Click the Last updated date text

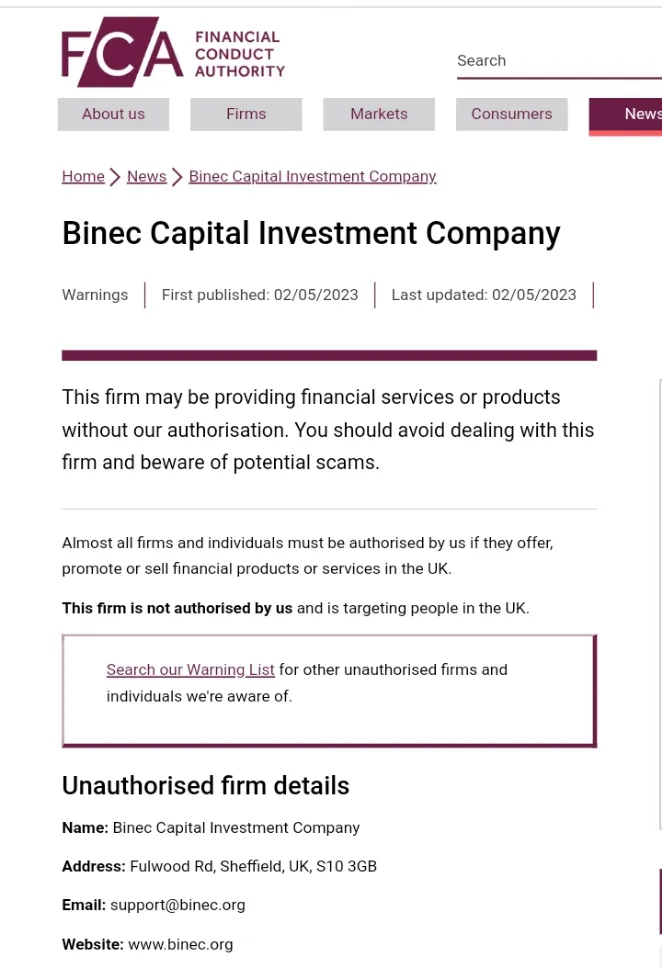click(x=484, y=295)
